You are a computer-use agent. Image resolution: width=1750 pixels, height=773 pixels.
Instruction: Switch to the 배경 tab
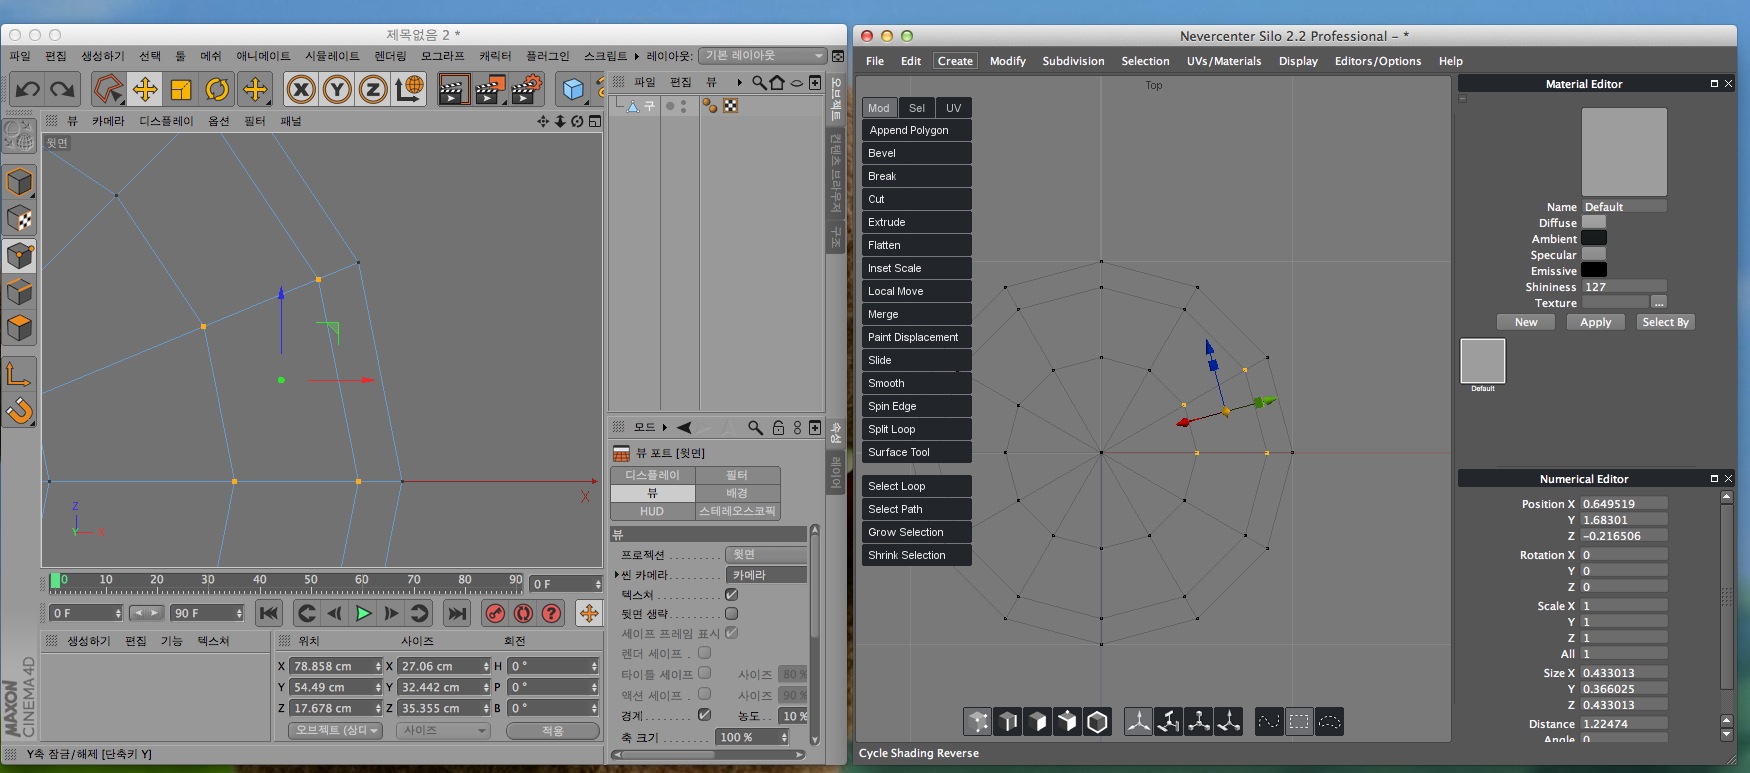[x=737, y=493]
